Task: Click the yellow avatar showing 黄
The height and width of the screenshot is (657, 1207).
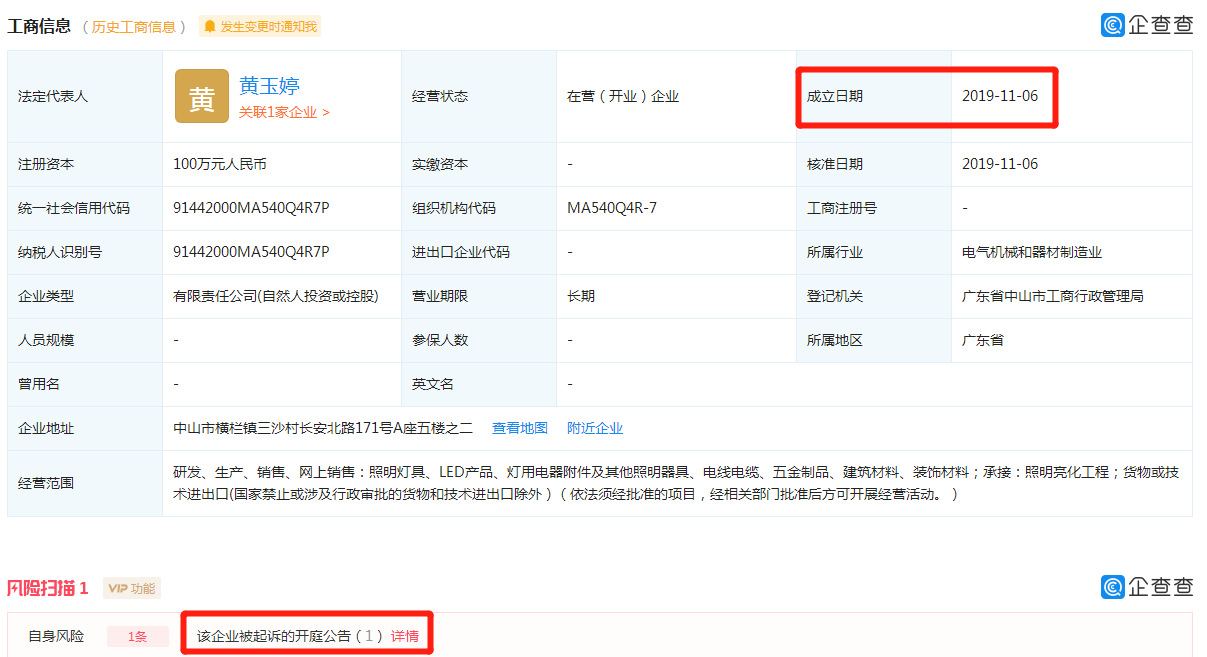Action: pos(201,97)
